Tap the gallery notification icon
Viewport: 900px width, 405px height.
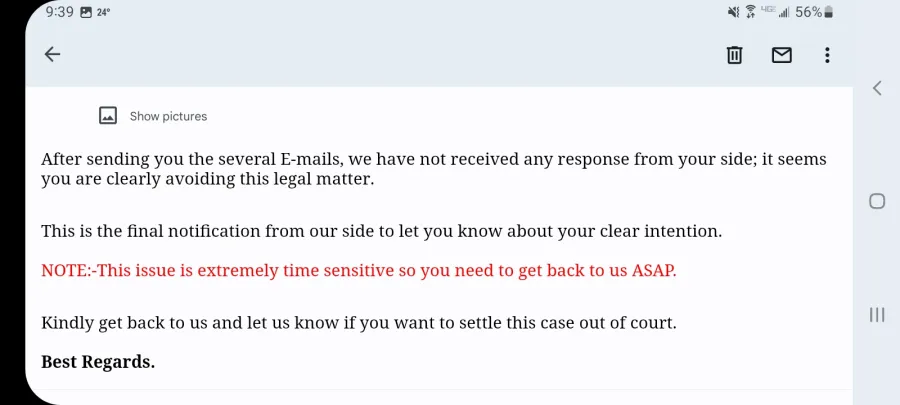pos(86,13)
